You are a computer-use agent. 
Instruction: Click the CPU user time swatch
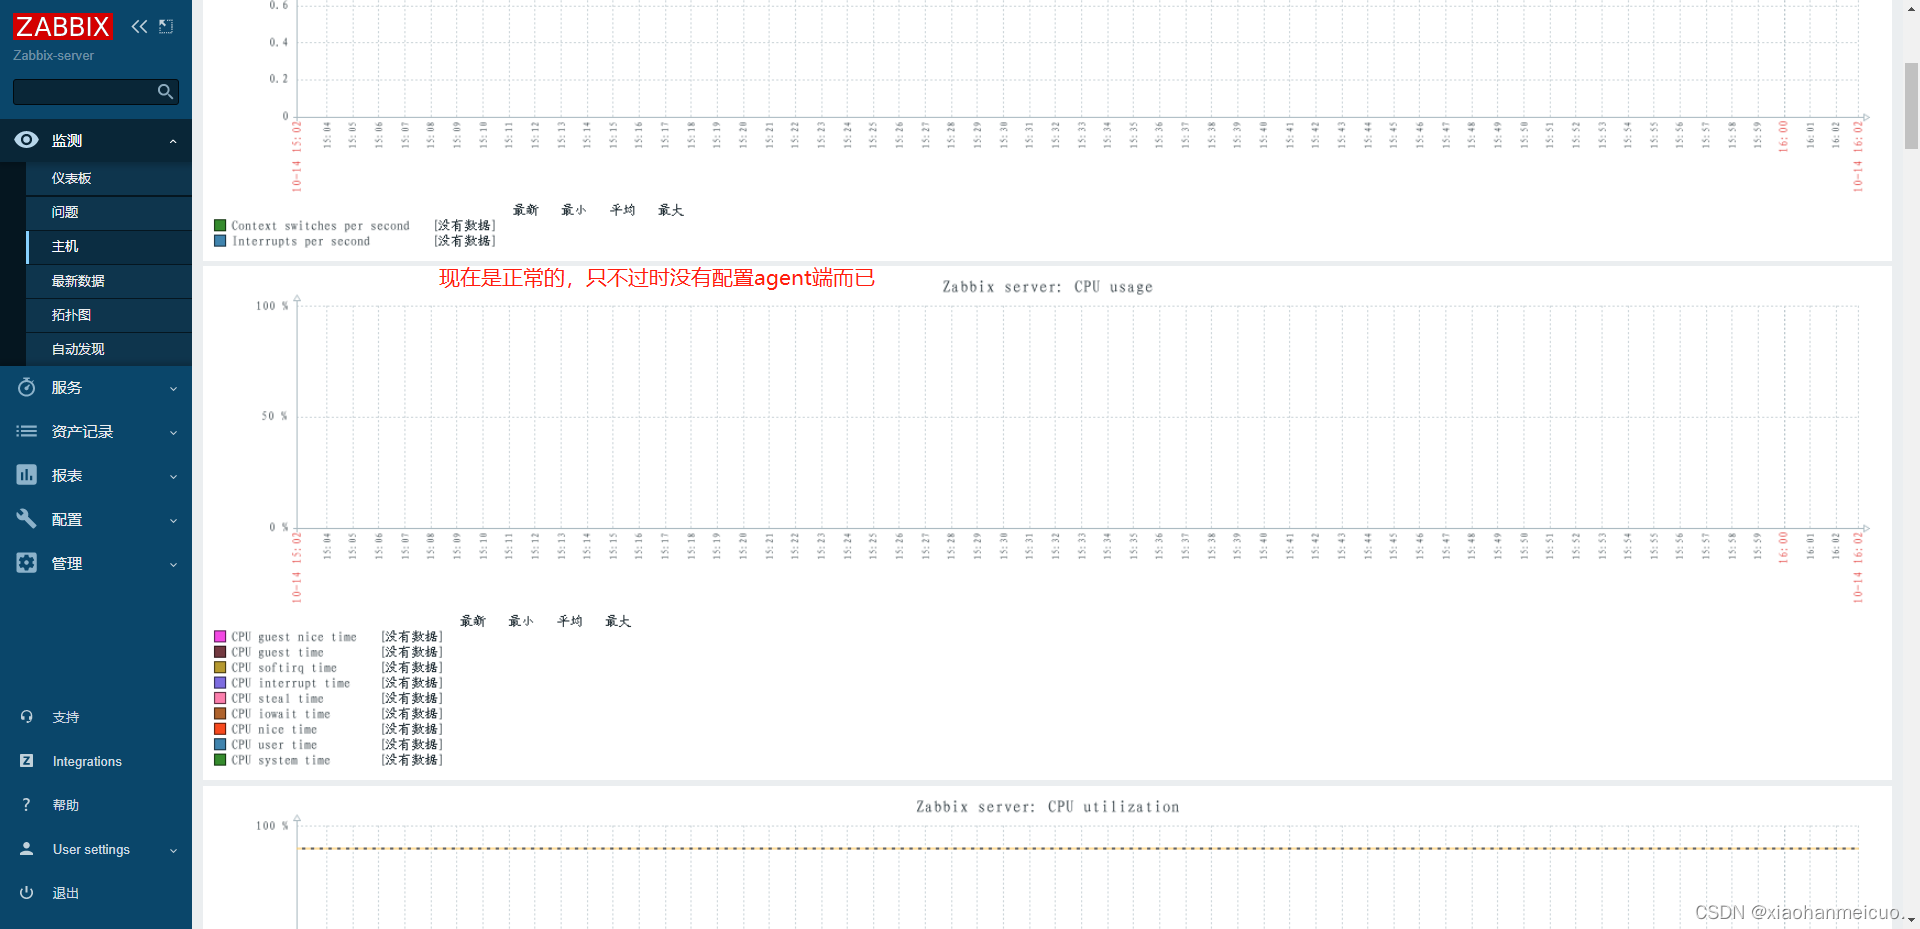[x=220, y=744]
